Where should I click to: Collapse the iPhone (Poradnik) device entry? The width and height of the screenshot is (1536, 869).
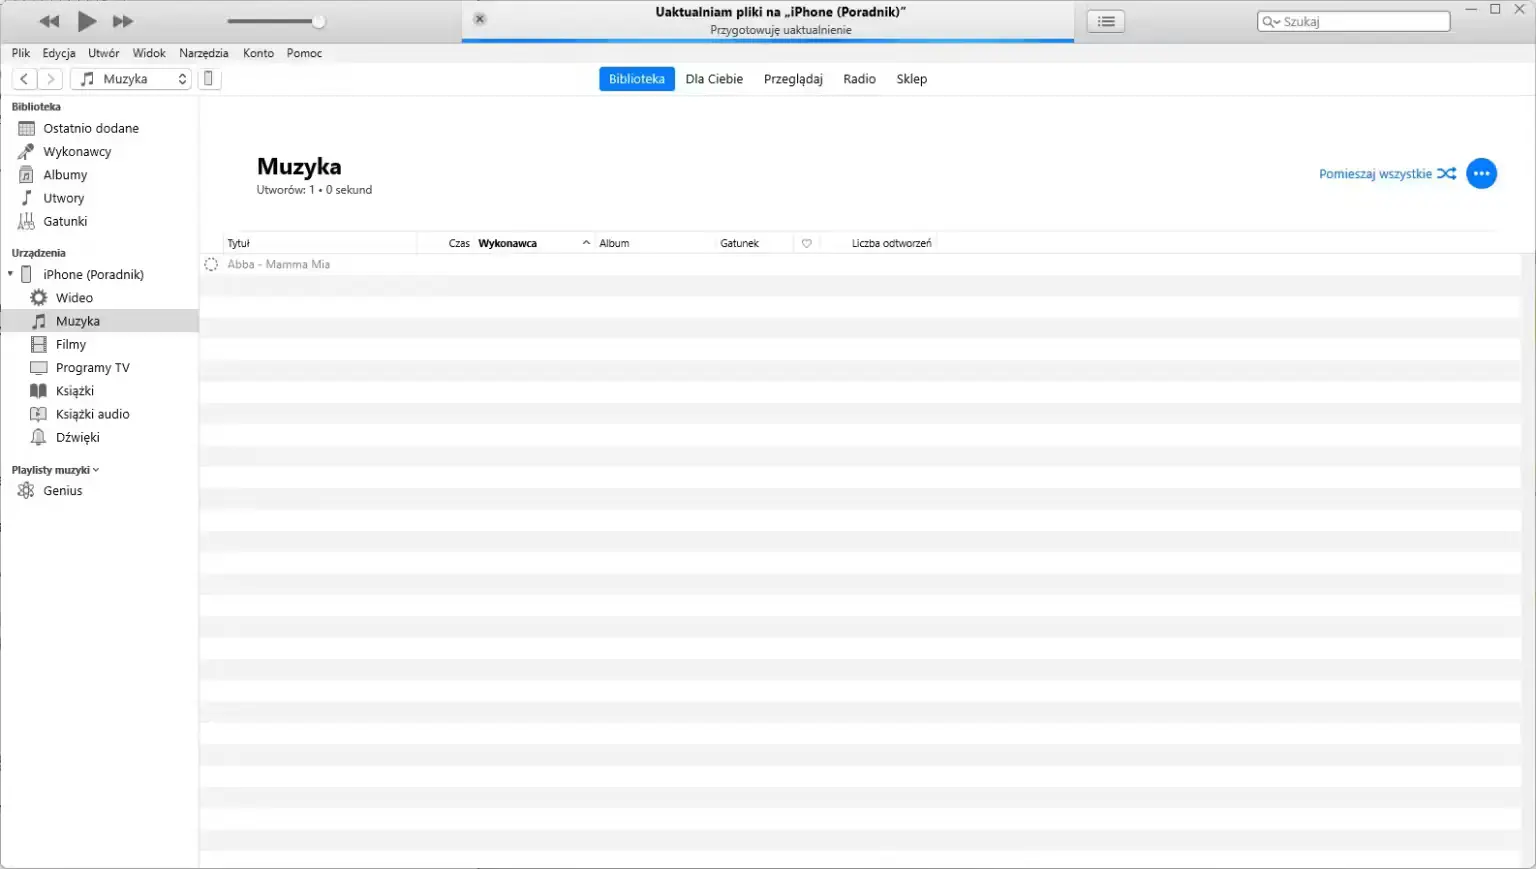(x=9, y=273)
